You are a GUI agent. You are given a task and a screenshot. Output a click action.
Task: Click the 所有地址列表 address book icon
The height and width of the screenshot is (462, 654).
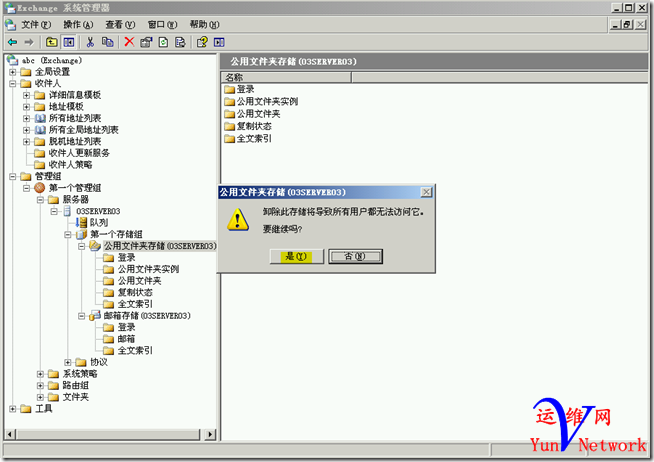40,118
